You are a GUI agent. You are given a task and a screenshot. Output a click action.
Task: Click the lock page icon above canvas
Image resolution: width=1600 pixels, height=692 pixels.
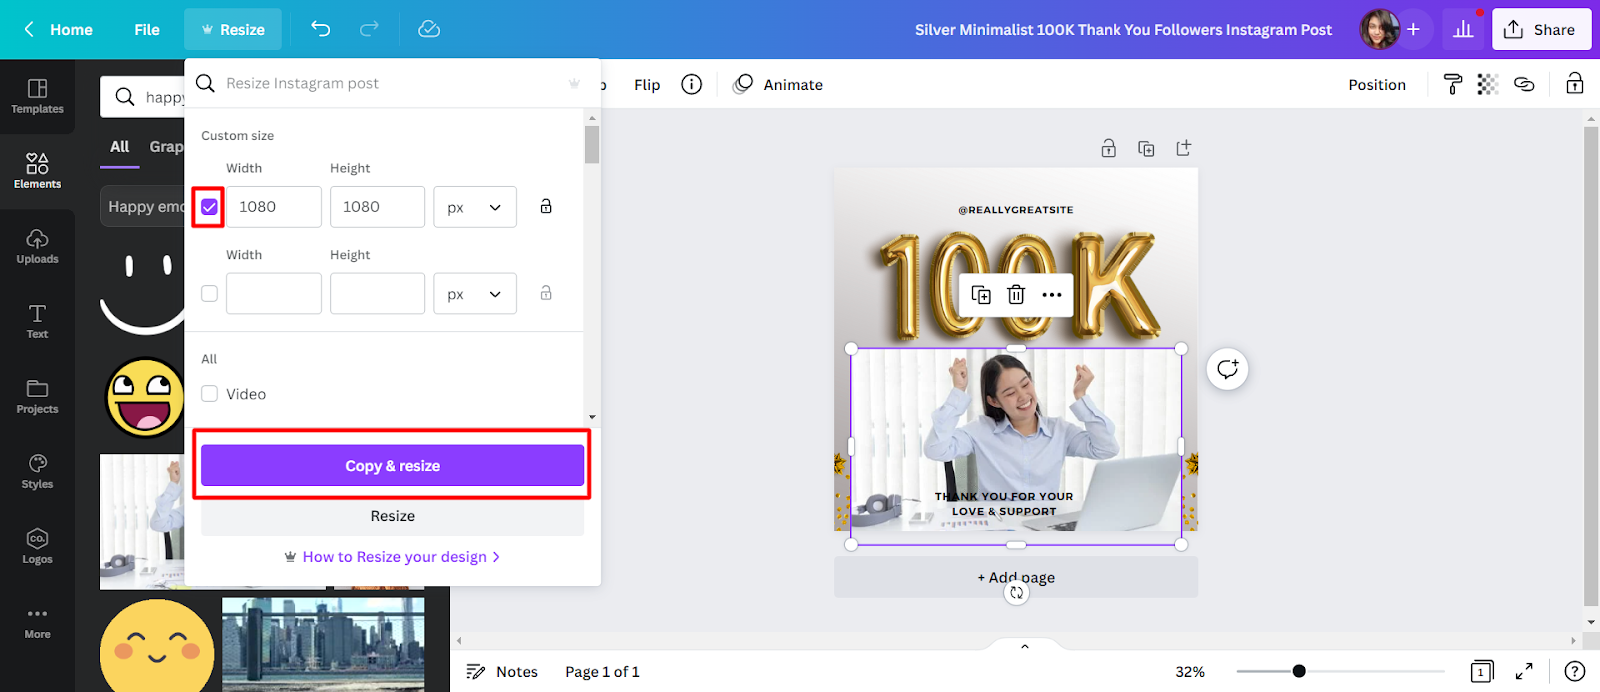pyautogui.click(x=1108, y=148)
